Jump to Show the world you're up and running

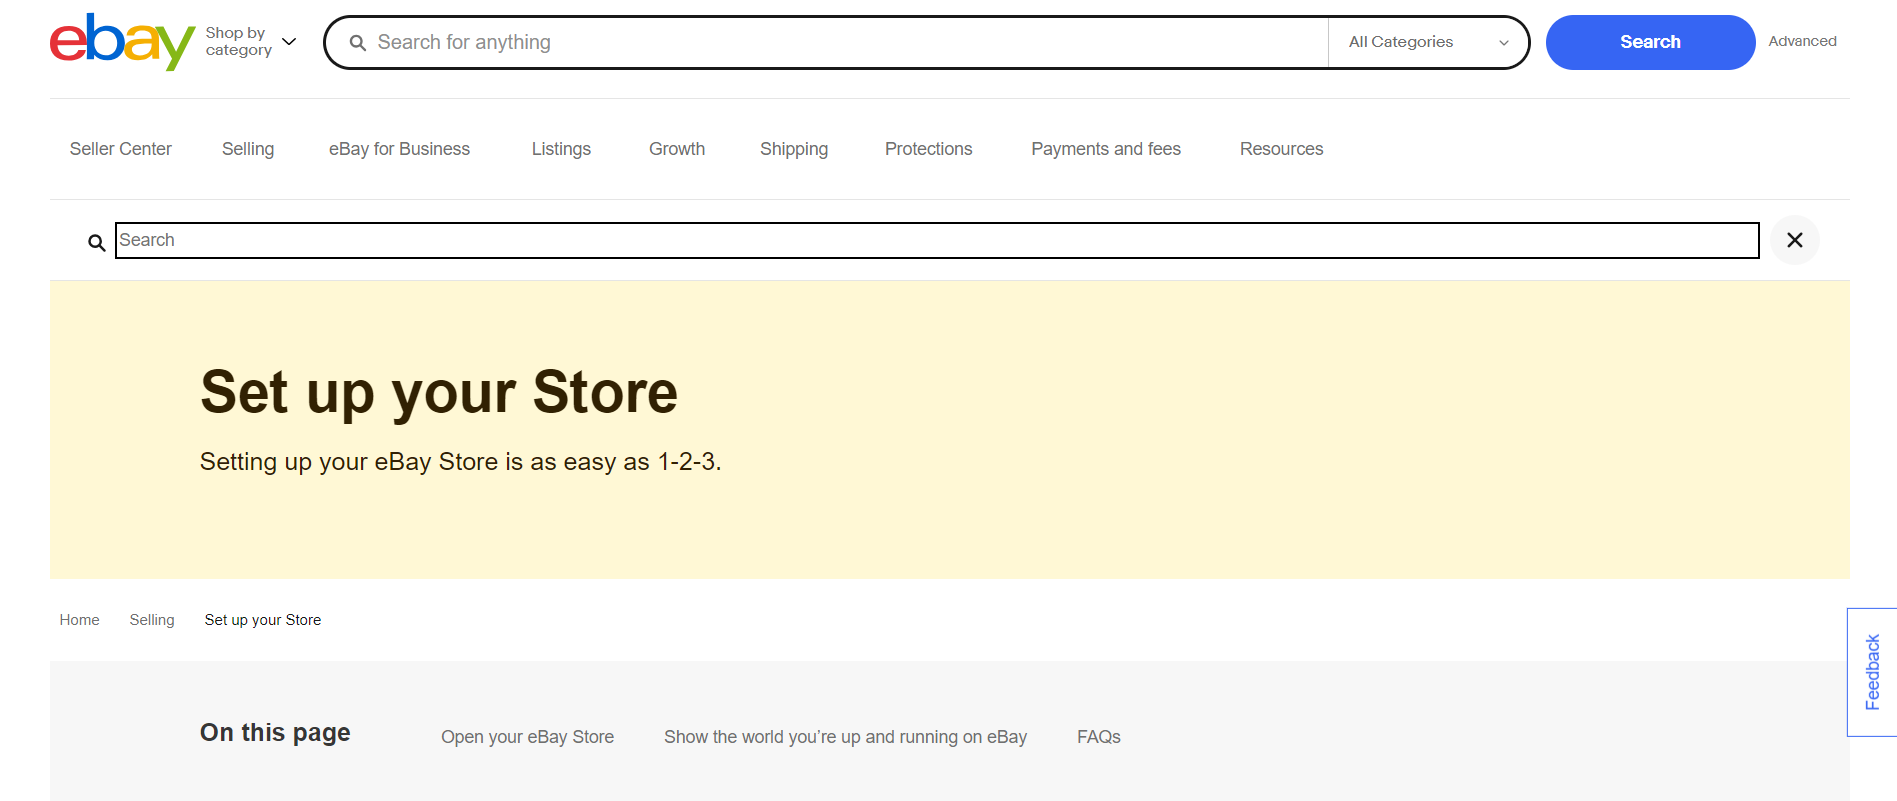[845, 737]
